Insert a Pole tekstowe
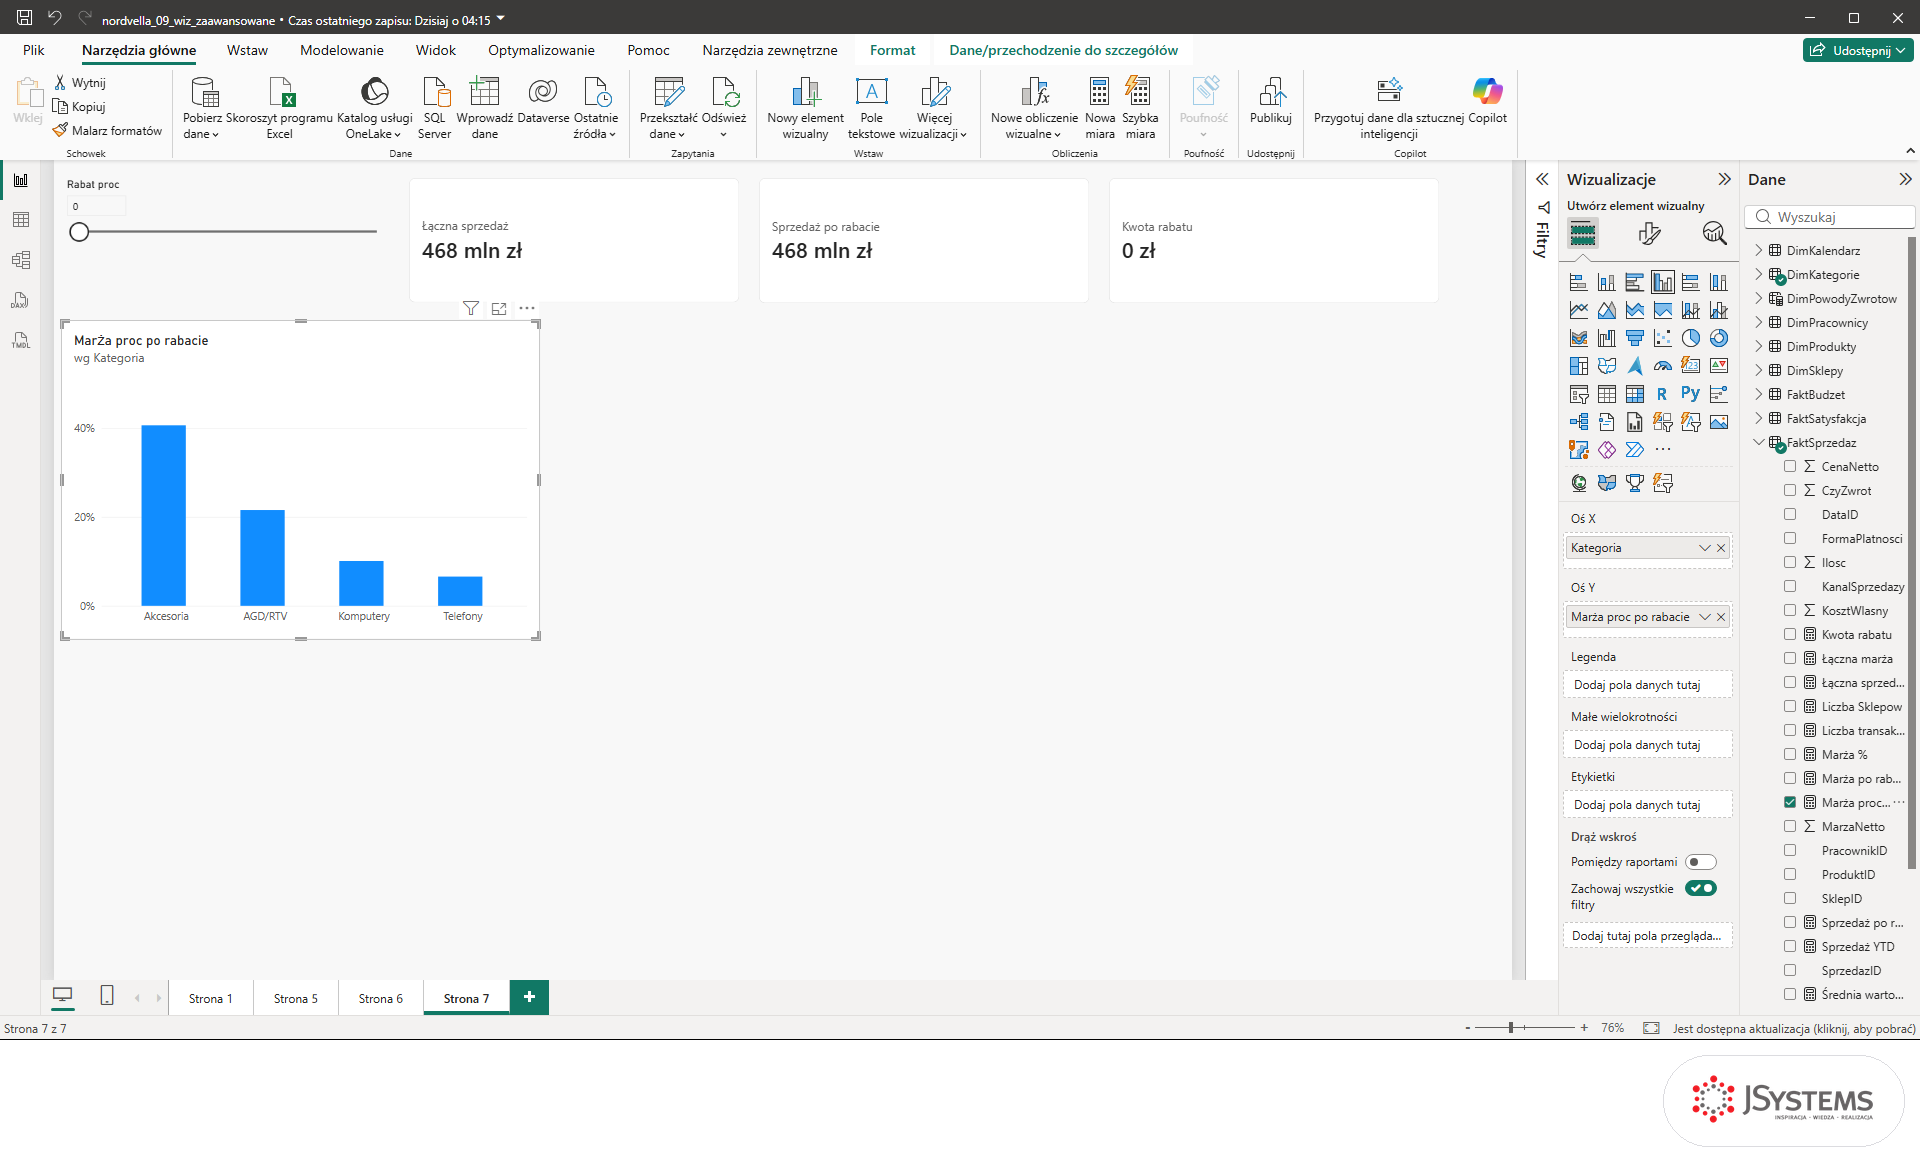Viewport: 1920px width, 1162px height. pyautogui.click(x=871, y=108)
